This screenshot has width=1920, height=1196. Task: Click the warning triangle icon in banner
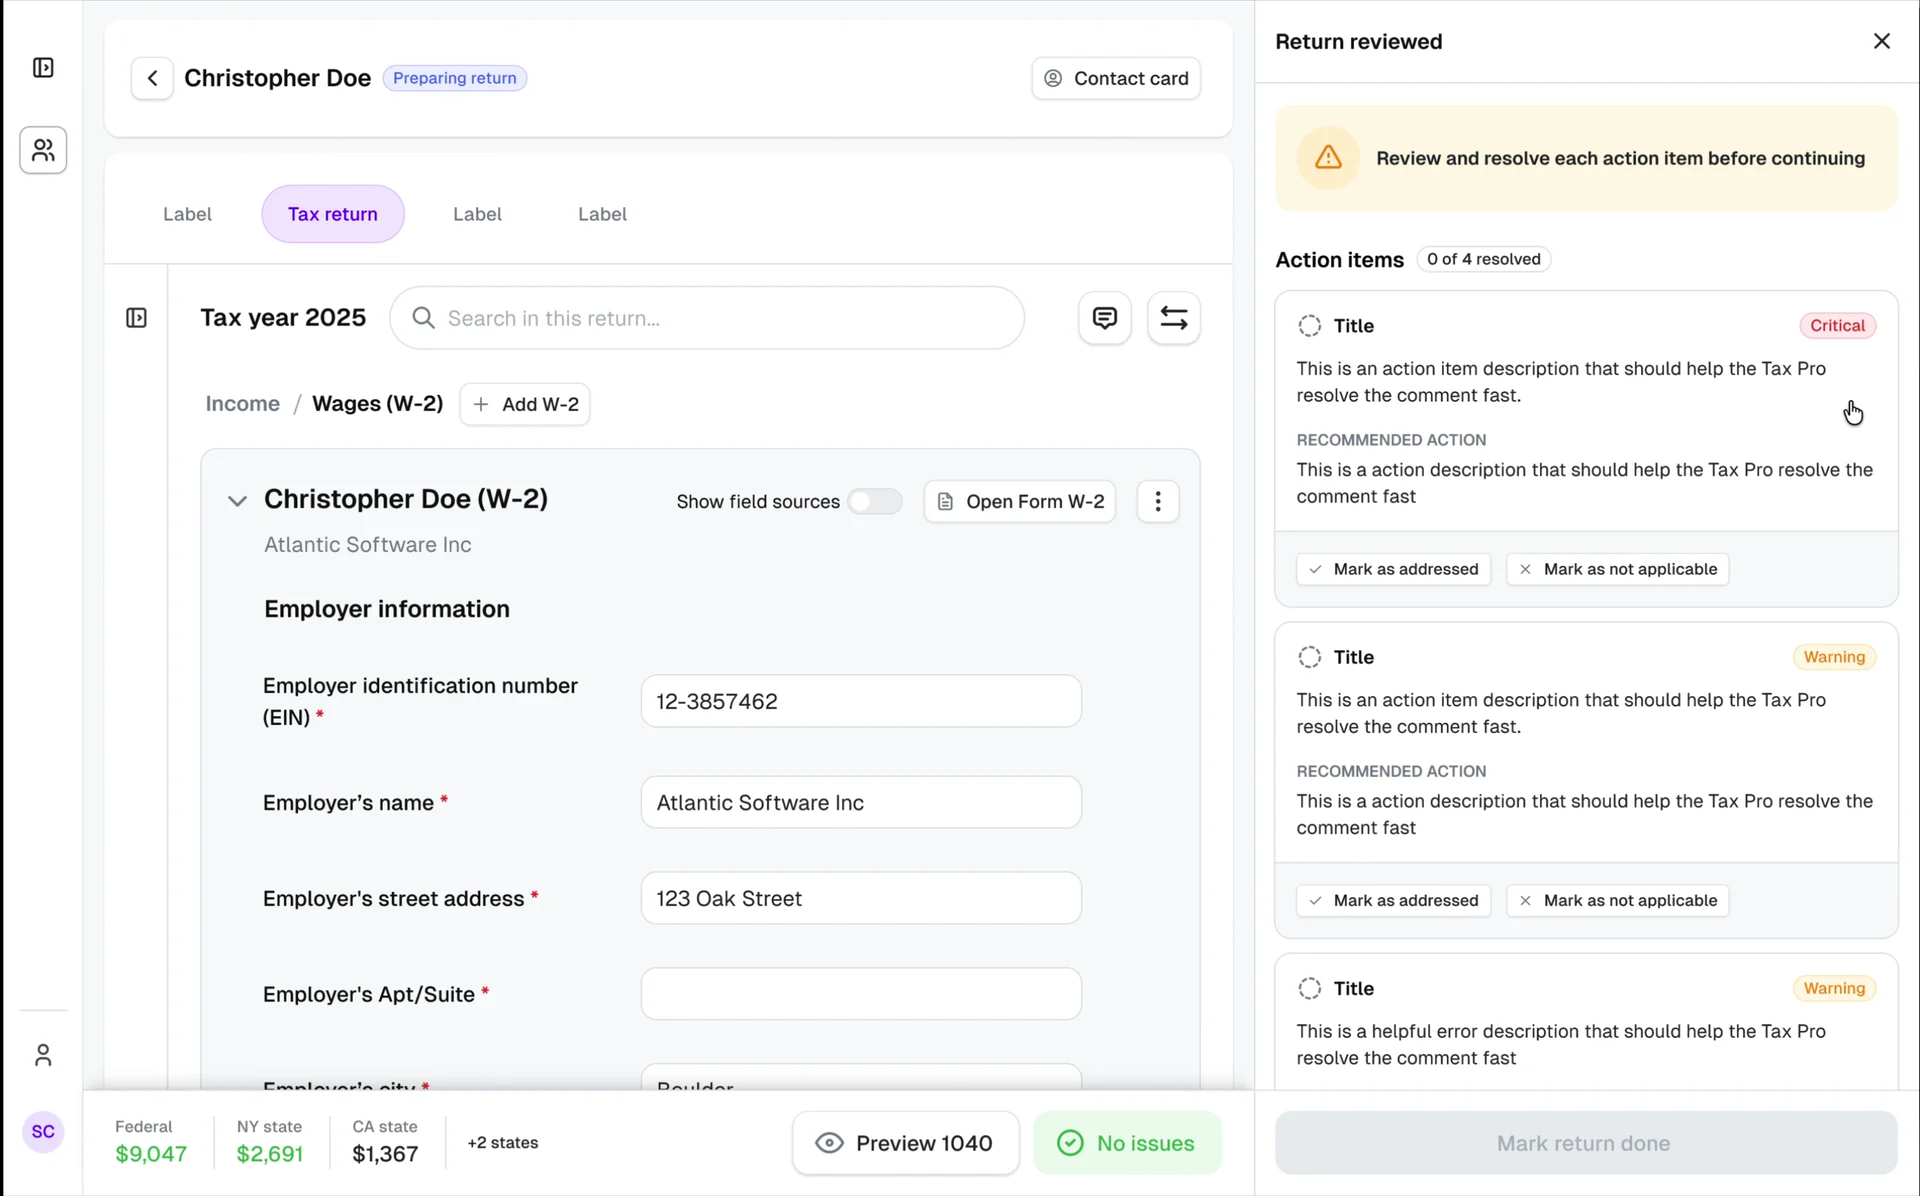[1328, 157]
